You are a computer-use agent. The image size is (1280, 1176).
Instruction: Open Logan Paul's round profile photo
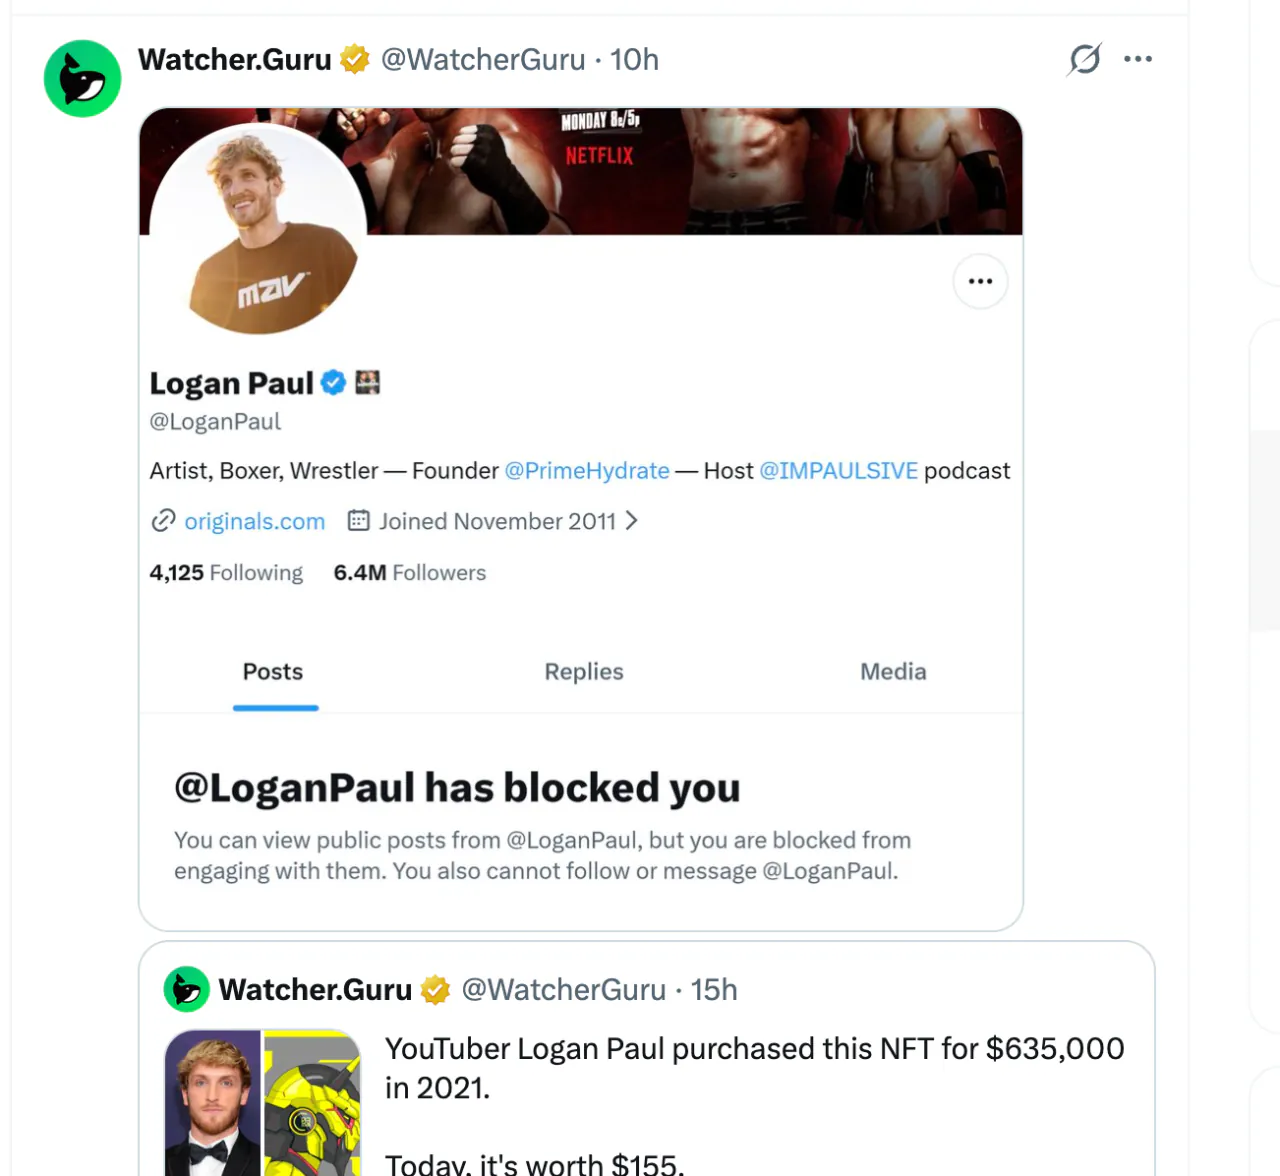pos(258,230)
